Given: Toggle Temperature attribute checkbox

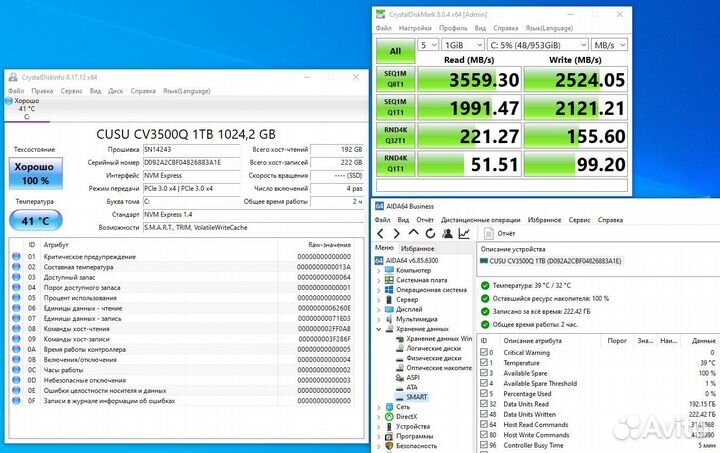Looking at the screenshot, I should click(484, 363).
